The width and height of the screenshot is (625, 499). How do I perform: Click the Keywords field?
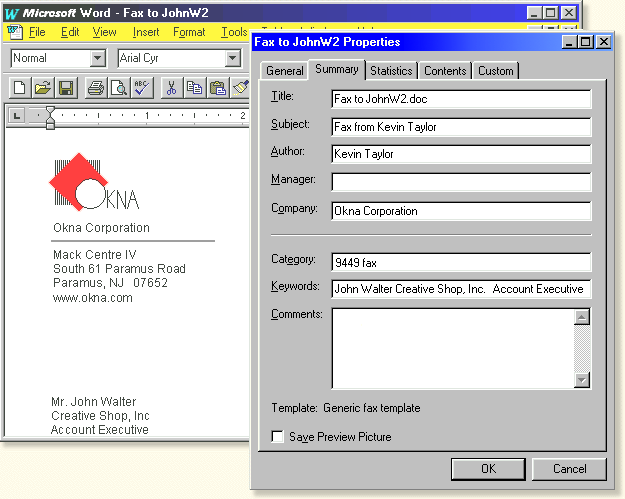461,289
